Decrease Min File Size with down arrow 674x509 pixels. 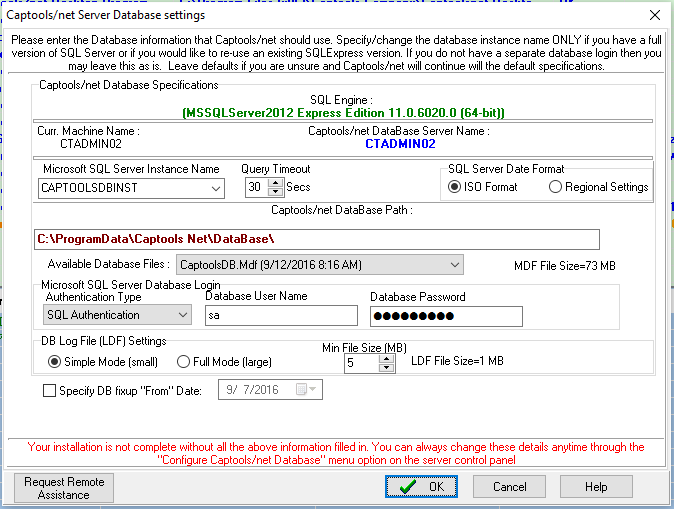(x=386, y=368)
